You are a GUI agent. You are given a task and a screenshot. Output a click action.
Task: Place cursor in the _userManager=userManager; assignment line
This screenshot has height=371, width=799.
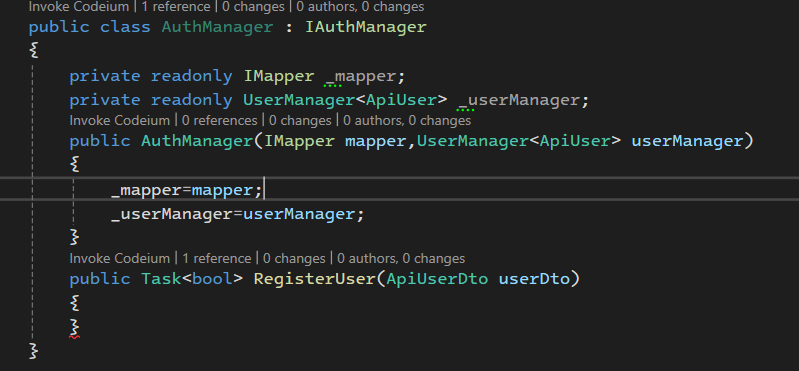coord(237,214)
